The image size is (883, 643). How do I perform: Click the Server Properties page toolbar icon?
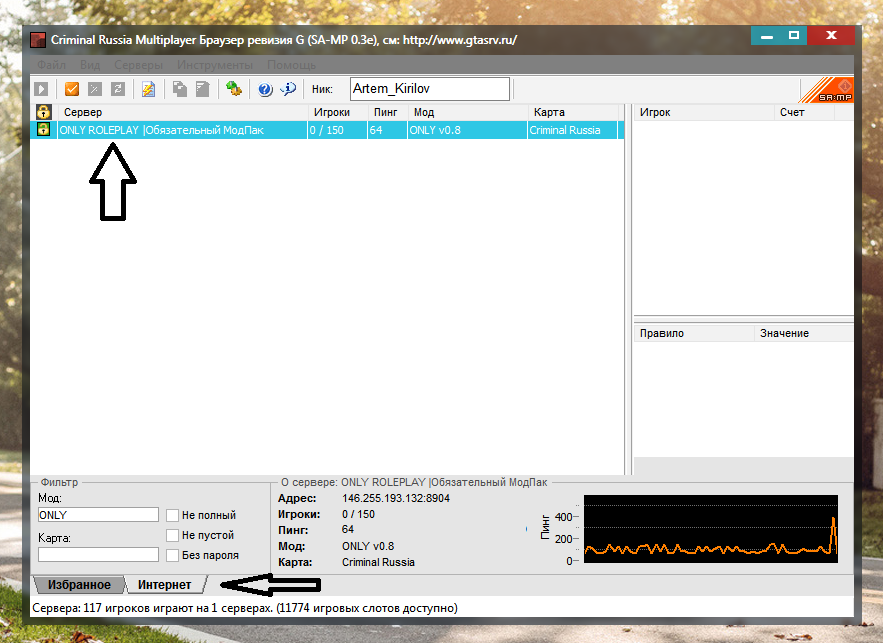click(x=202, y=89)
